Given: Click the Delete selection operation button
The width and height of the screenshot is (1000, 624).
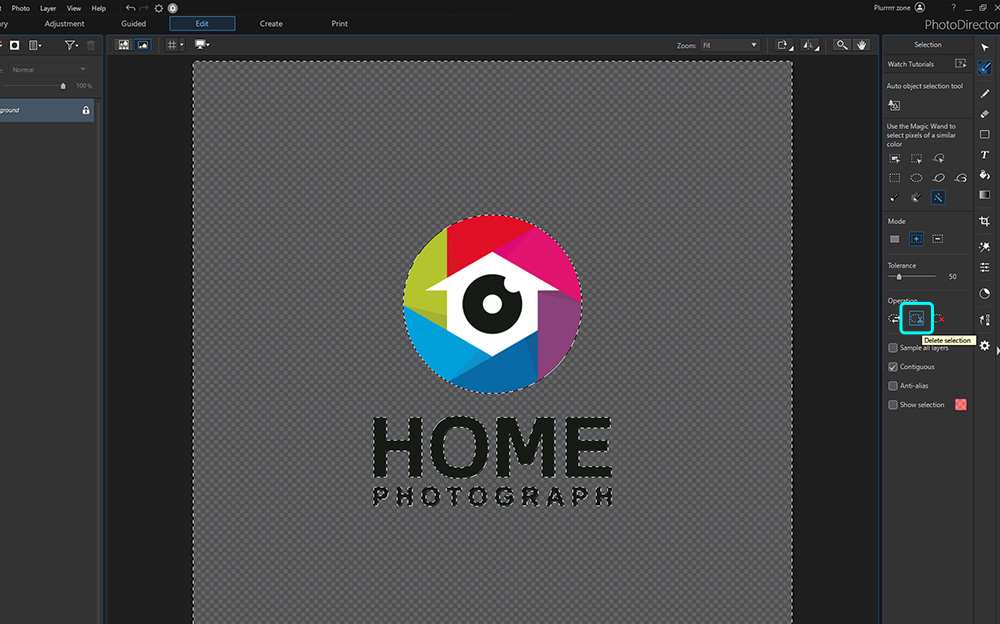Looking at the screenshot, I should (x=916, y=318).
